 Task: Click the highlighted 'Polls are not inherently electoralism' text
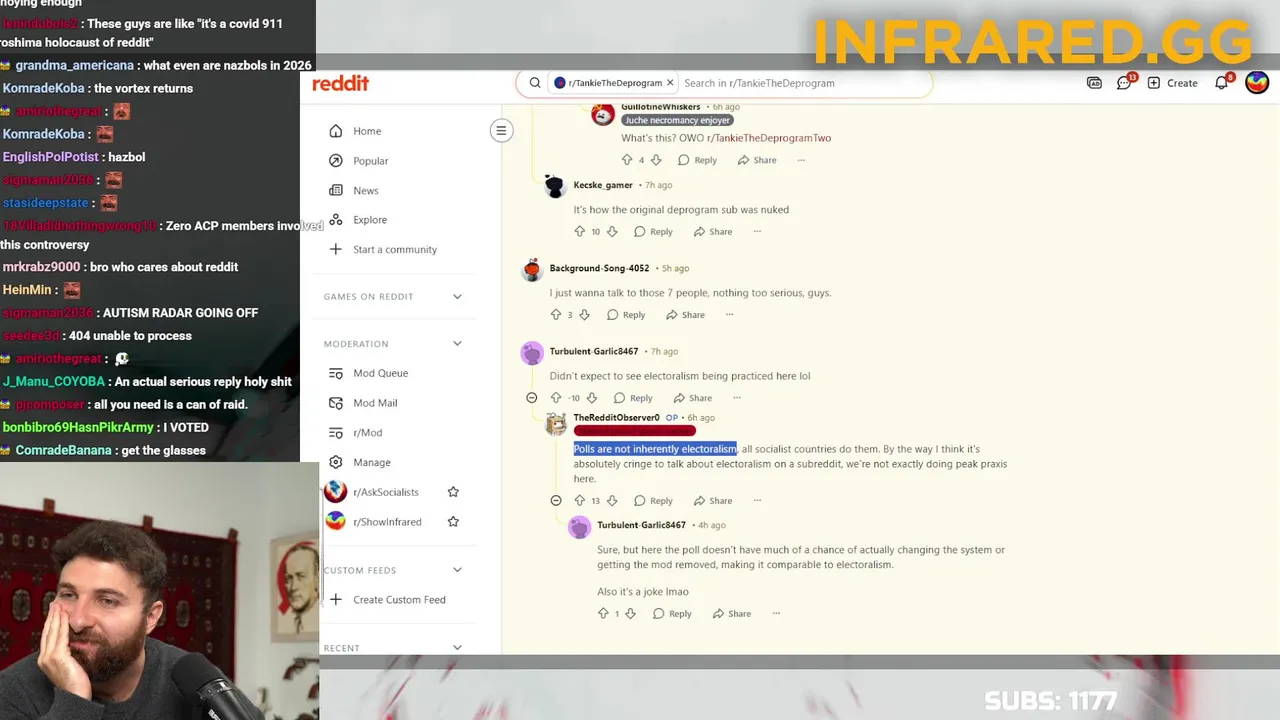[655, 449]
